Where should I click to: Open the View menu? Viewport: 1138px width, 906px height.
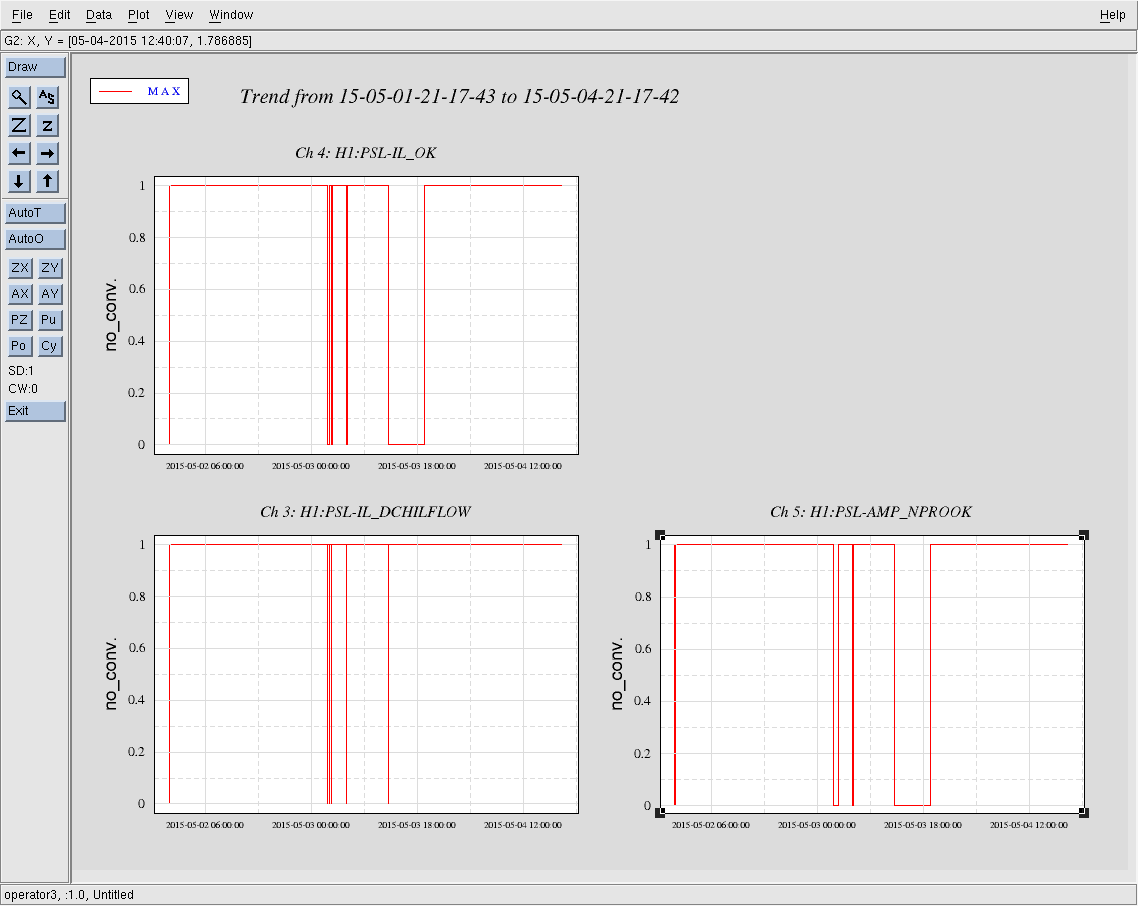[179, 15]
